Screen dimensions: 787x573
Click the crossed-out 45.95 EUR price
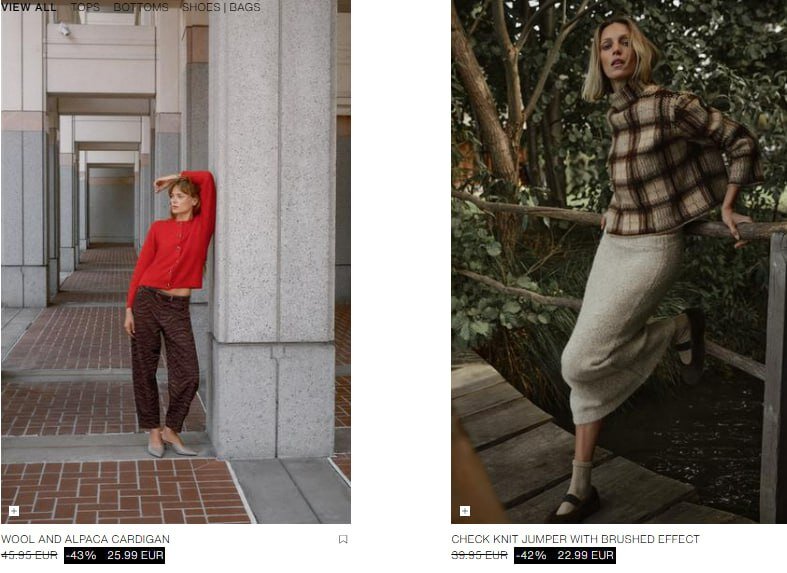pyautogui.click(x=29, y=555)
